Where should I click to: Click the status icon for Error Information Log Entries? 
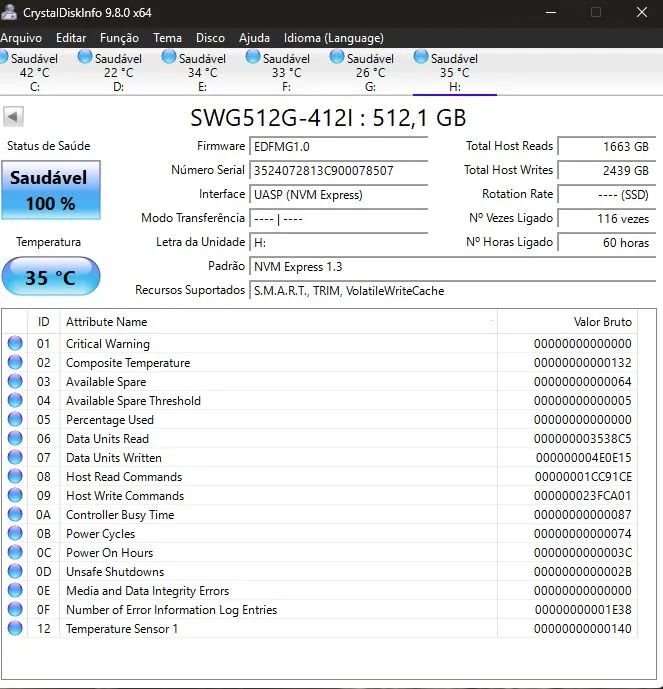point(15,609)
